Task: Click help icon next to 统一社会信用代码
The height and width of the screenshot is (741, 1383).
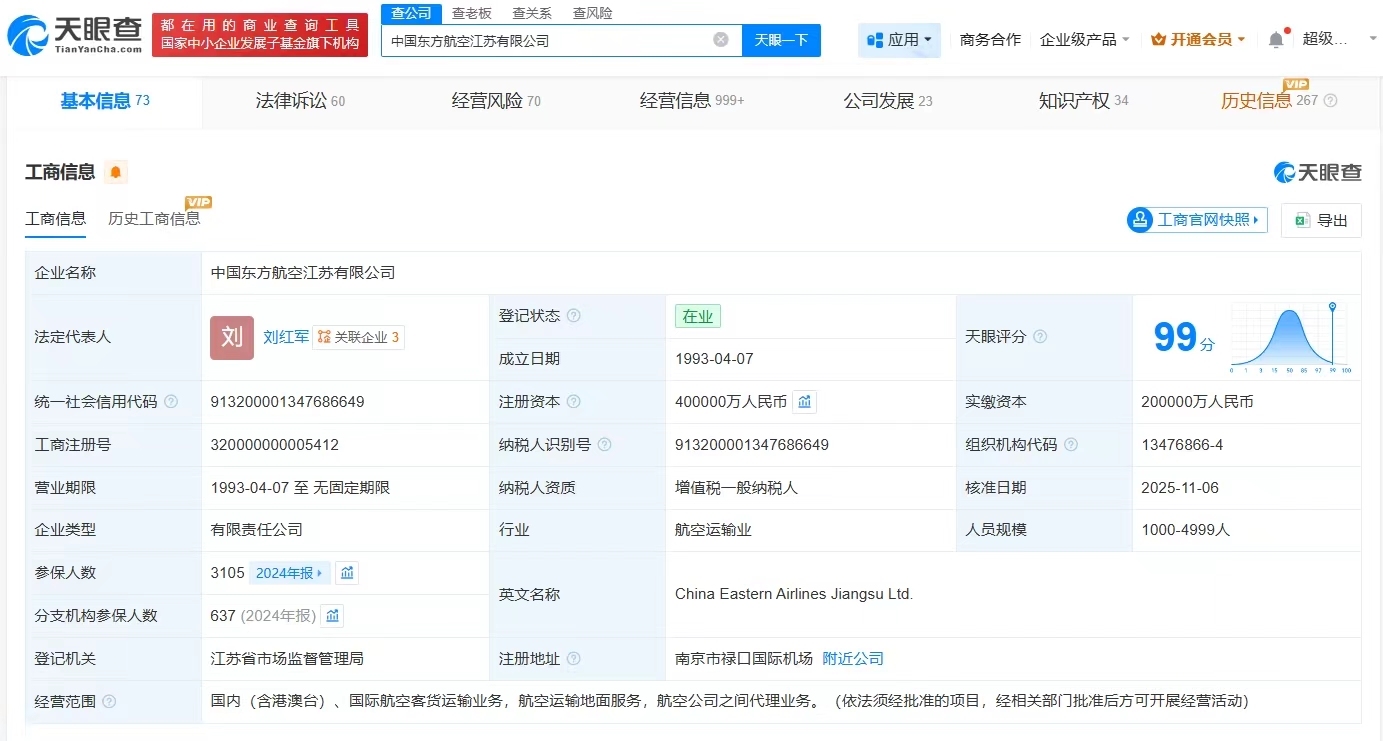Action: click(x=171, y=402)
